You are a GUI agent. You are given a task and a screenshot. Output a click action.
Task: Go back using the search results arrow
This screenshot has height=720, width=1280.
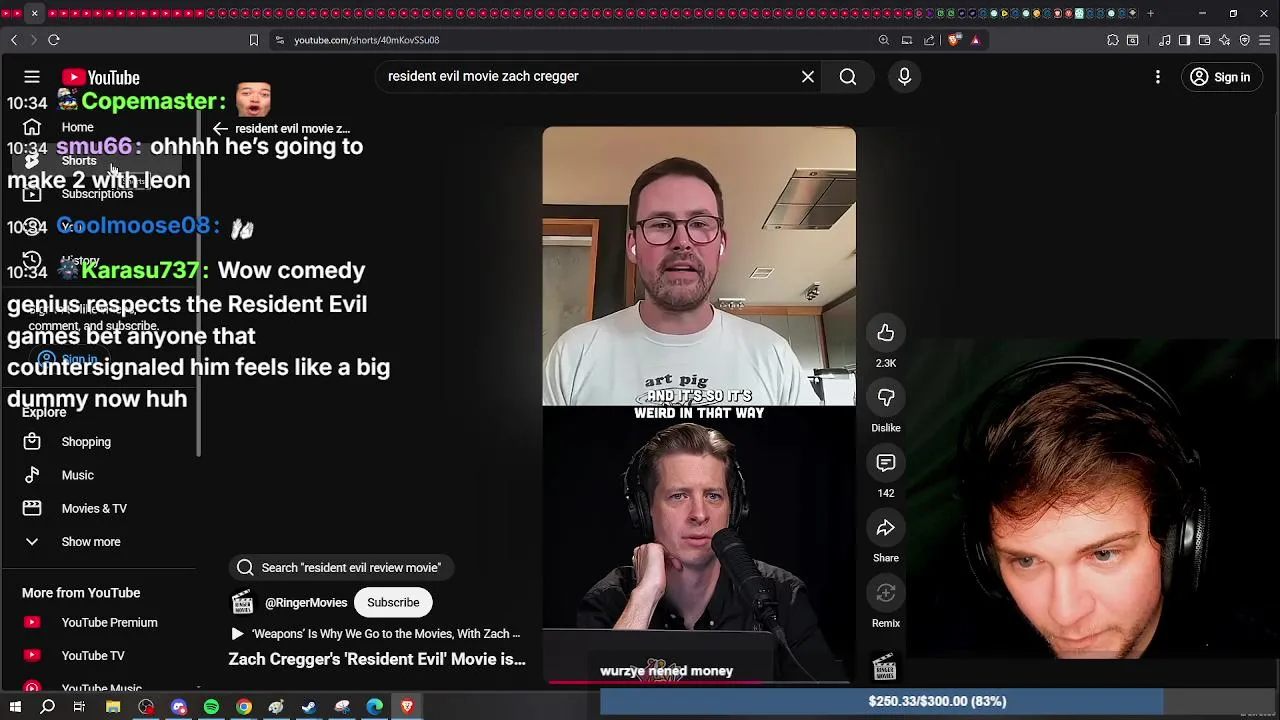pos(220,129)
